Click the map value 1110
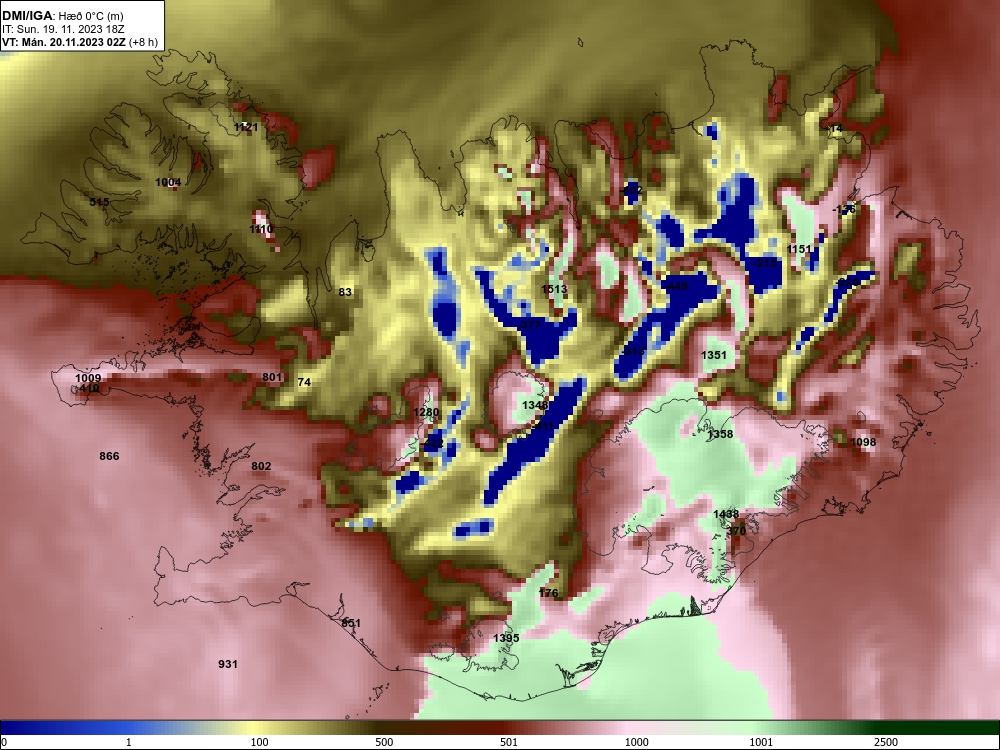This screenshot has width=1000, height=750. pyautogui.click(x=261, y=229)
